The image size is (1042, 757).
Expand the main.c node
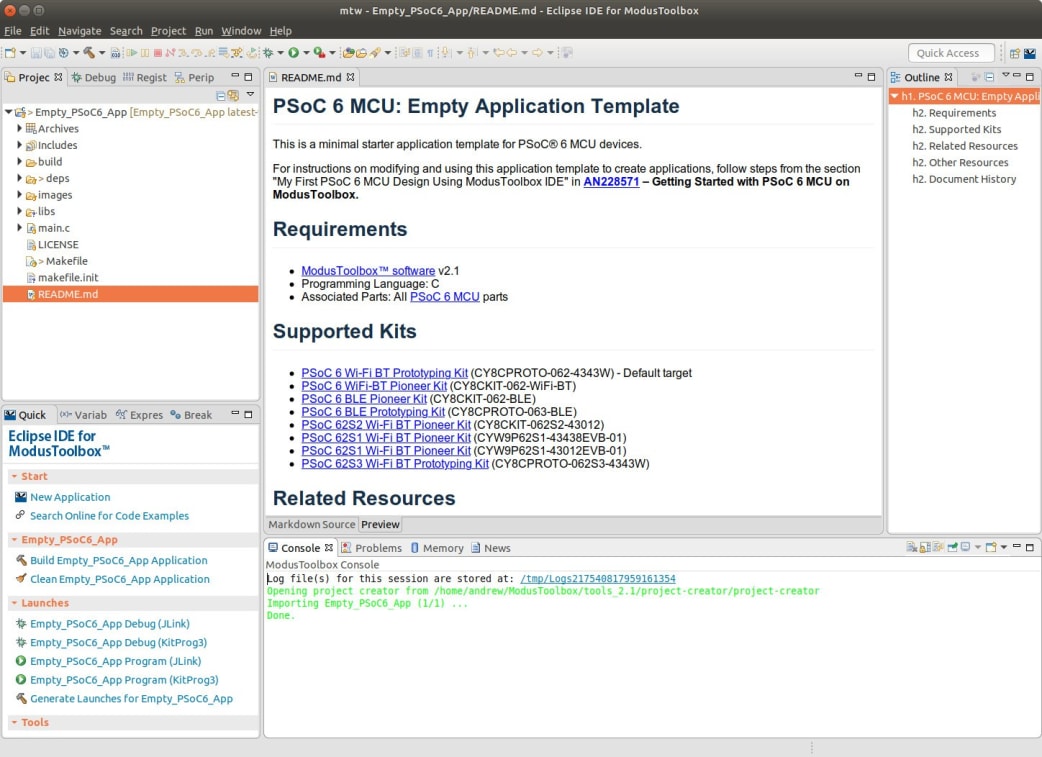(19, 227)
